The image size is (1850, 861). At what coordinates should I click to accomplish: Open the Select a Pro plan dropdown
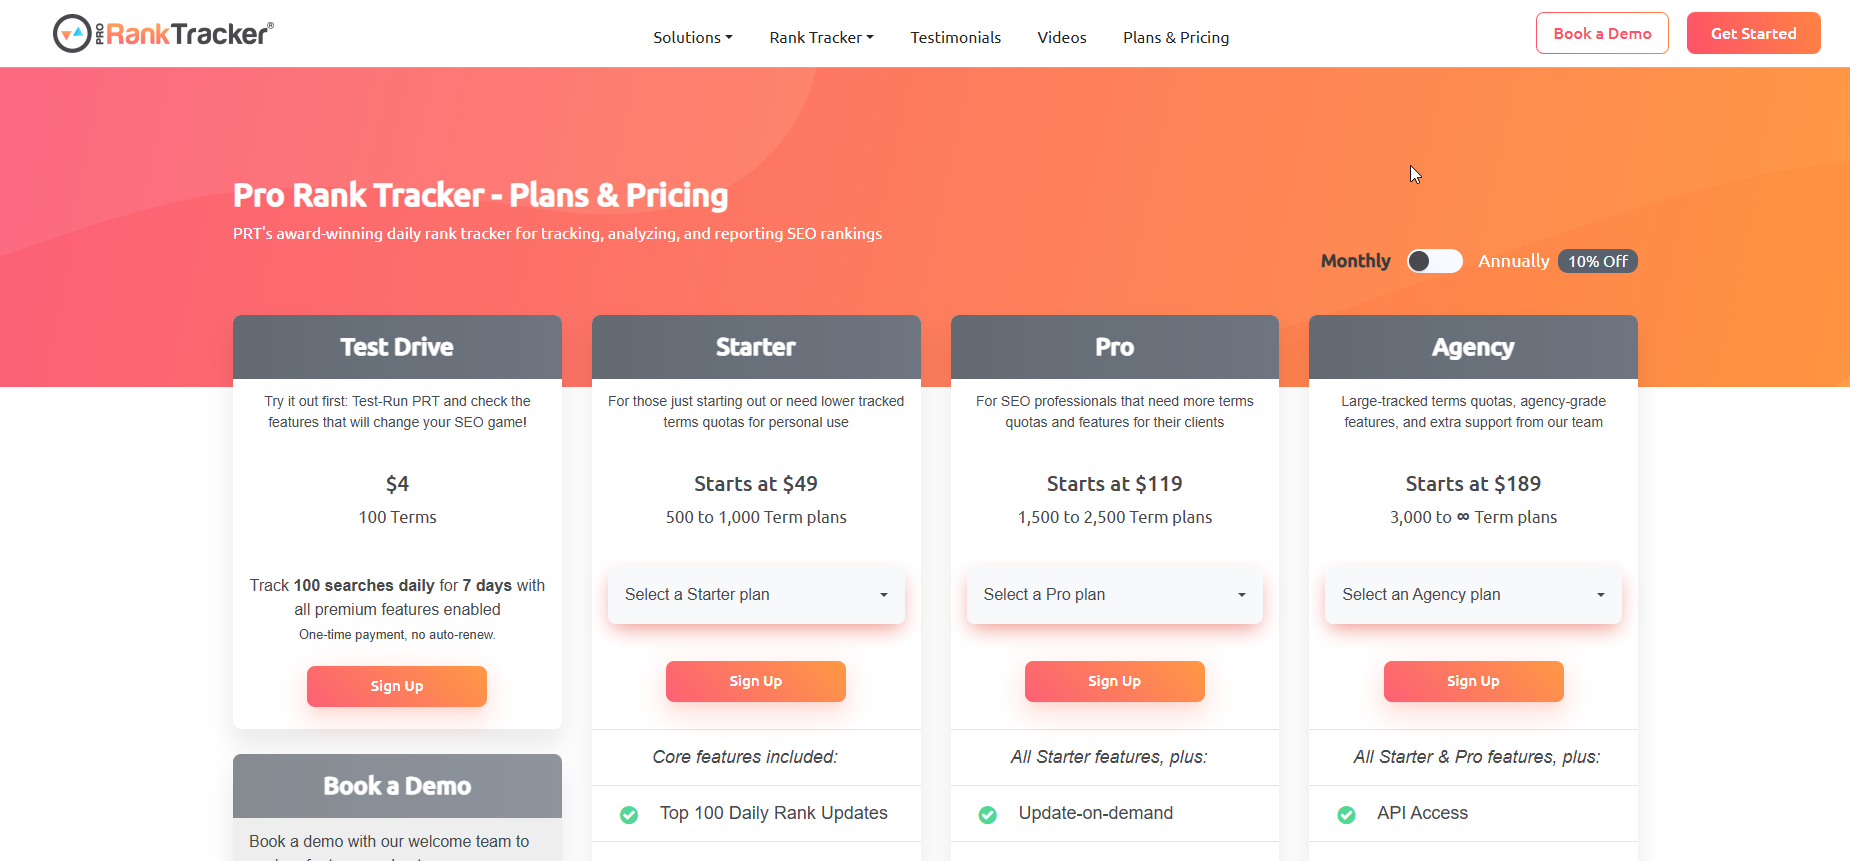[x=1114, y=595]
